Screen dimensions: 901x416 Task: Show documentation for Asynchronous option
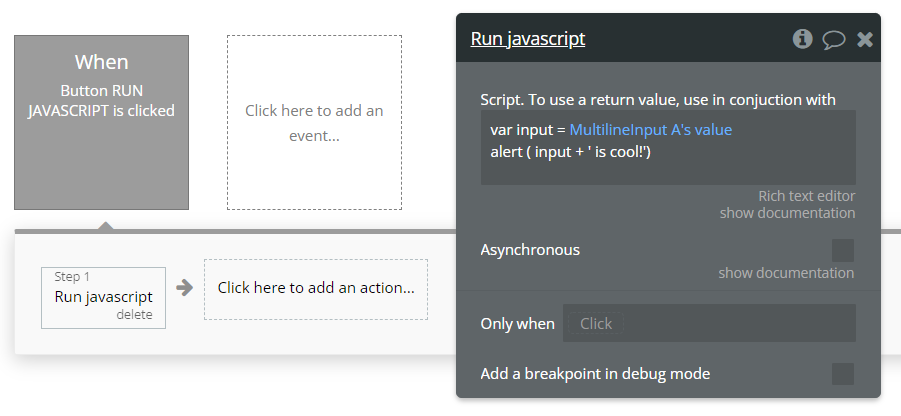tap(786, 273)
